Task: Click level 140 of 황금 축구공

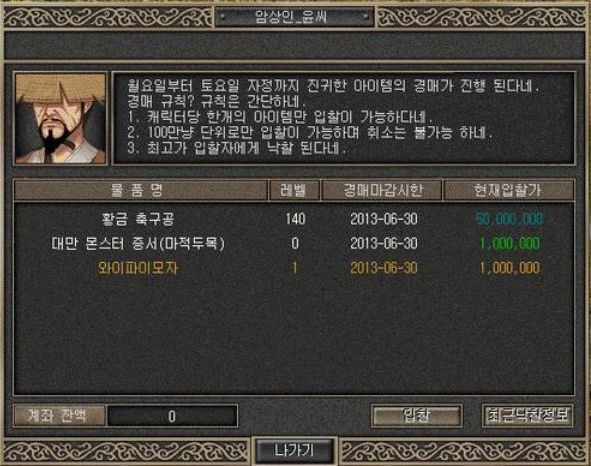Action: (295, 219)
